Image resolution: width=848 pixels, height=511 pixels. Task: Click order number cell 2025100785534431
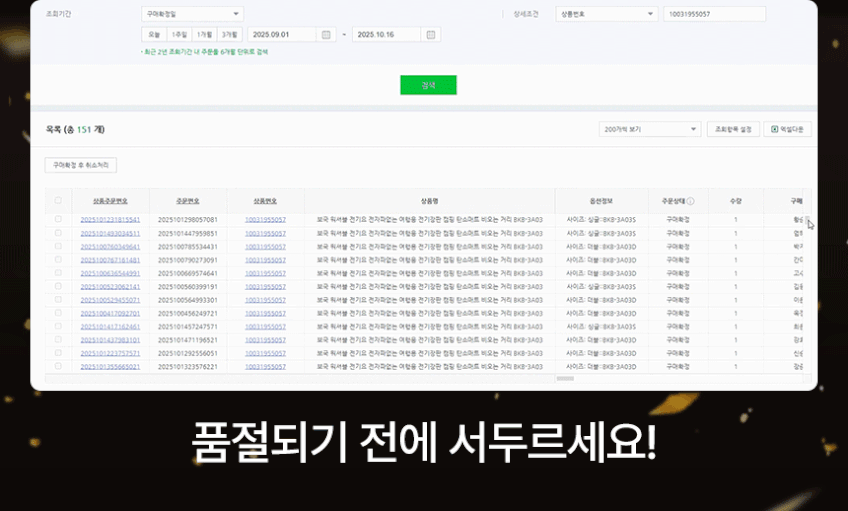click(x=188, y=247)
